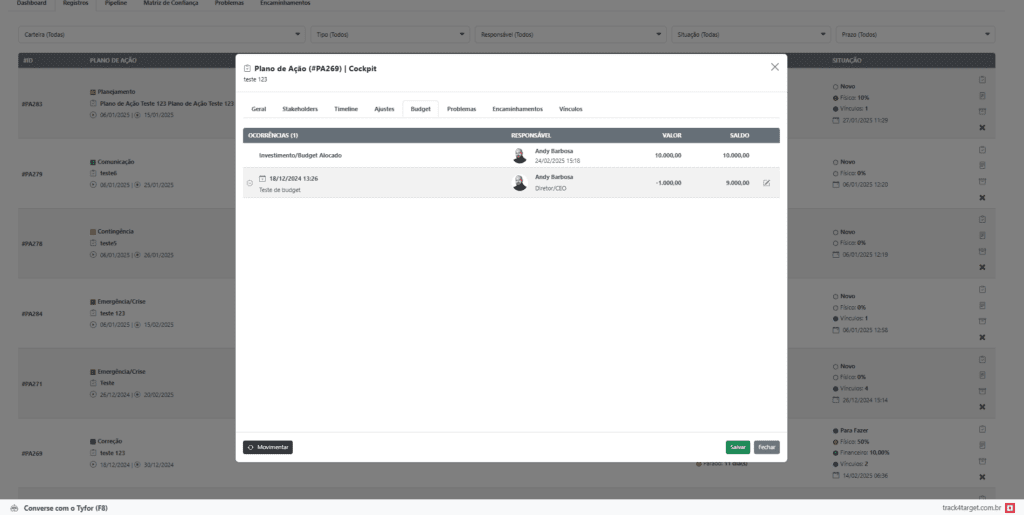The image size is (1024, 515).
Task: Open the Timeline tab
Action: pyautogui.click(x=346, y=108)
